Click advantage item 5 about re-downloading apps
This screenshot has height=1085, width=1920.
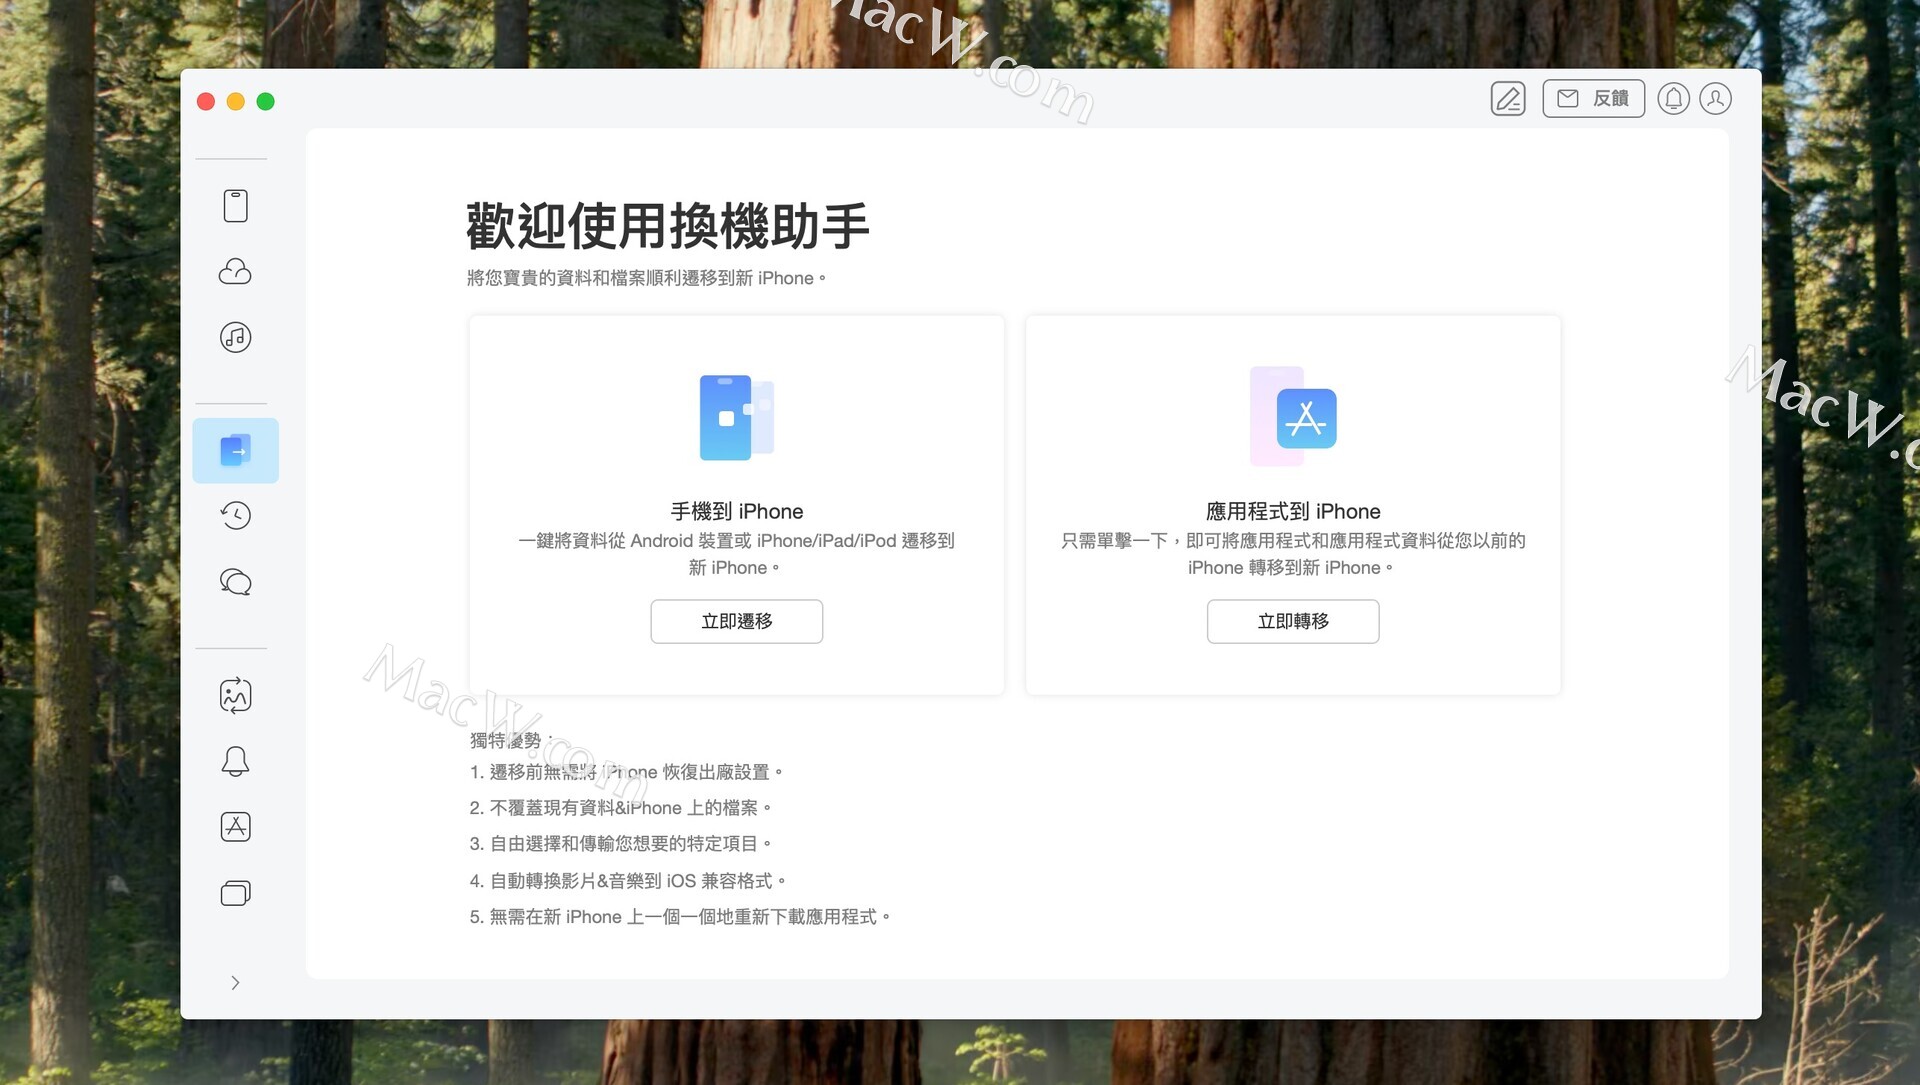click(680, 917)
